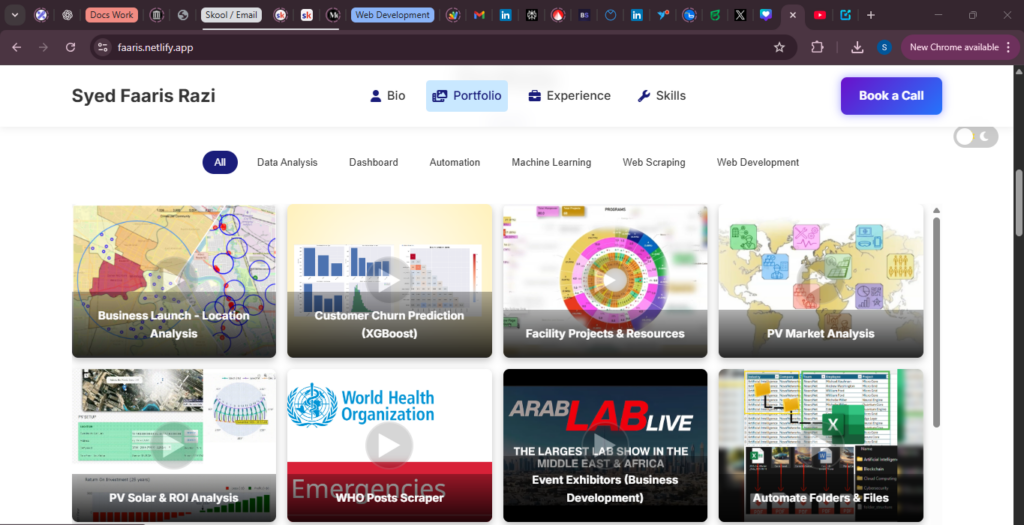Bookmark this page with the star
Image resolution: width=1024 pixels, height=525 pixels.
pyautogui.click(x=779, y=47)
